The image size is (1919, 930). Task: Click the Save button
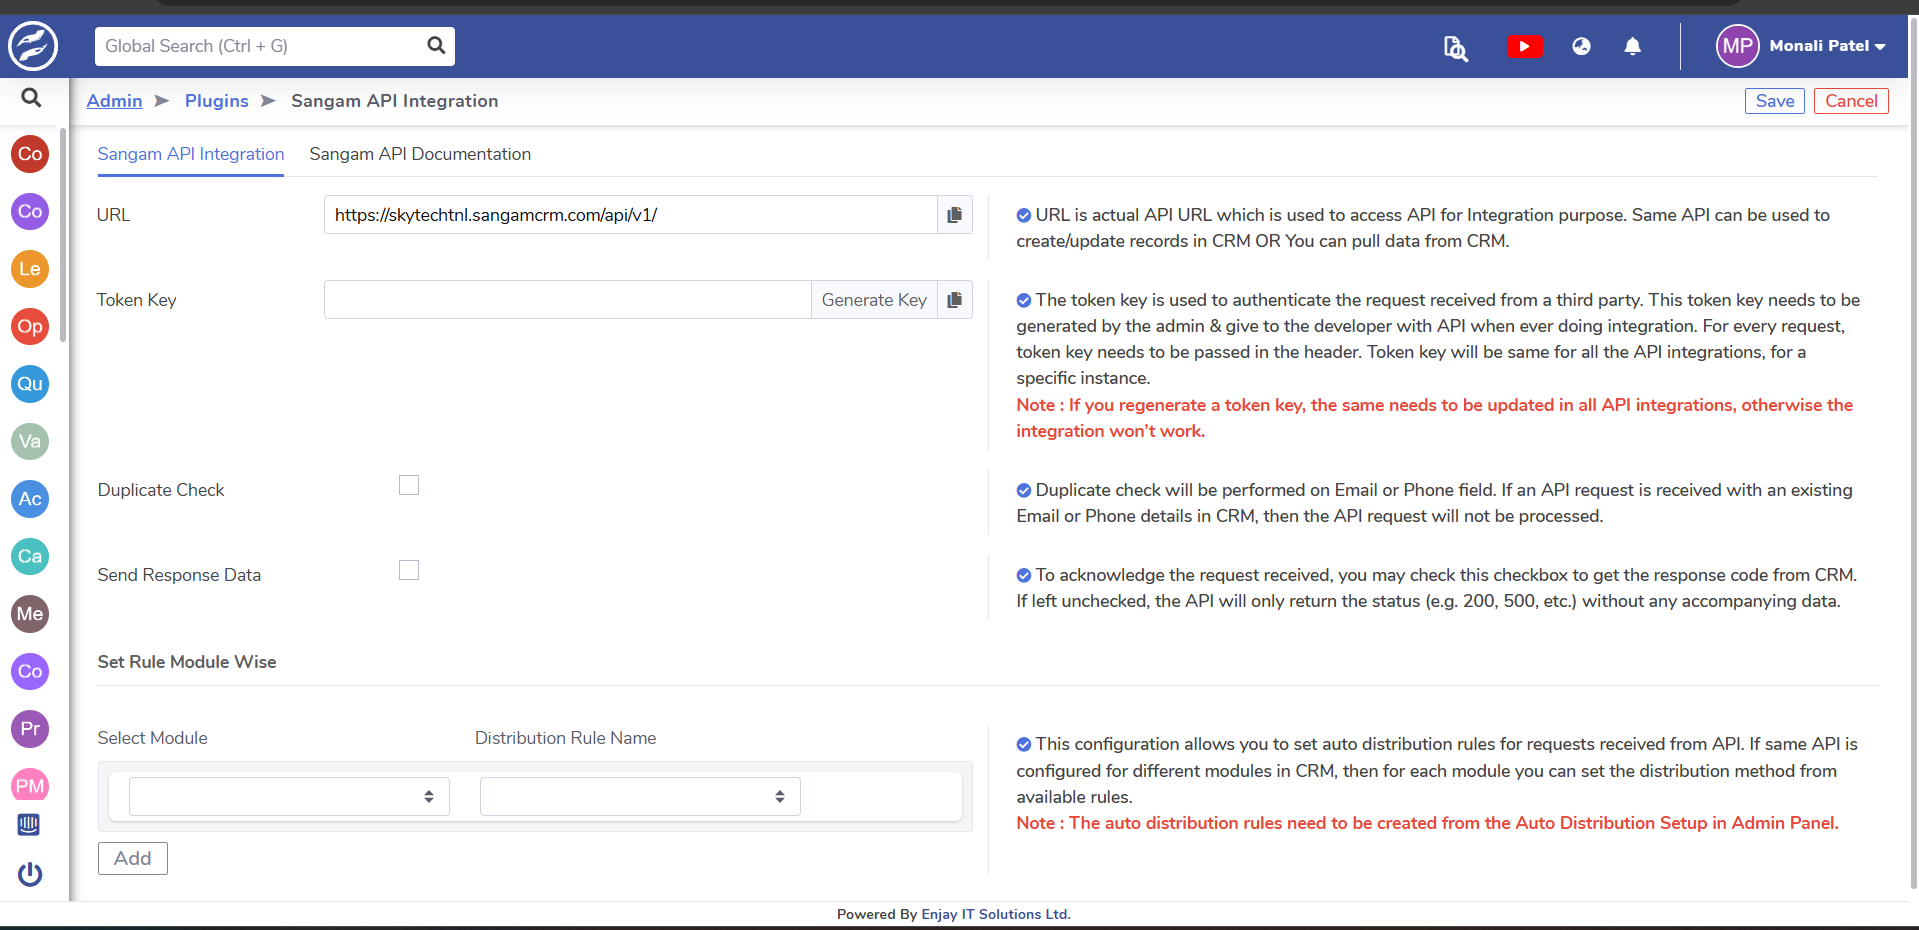coord(1775,101)
